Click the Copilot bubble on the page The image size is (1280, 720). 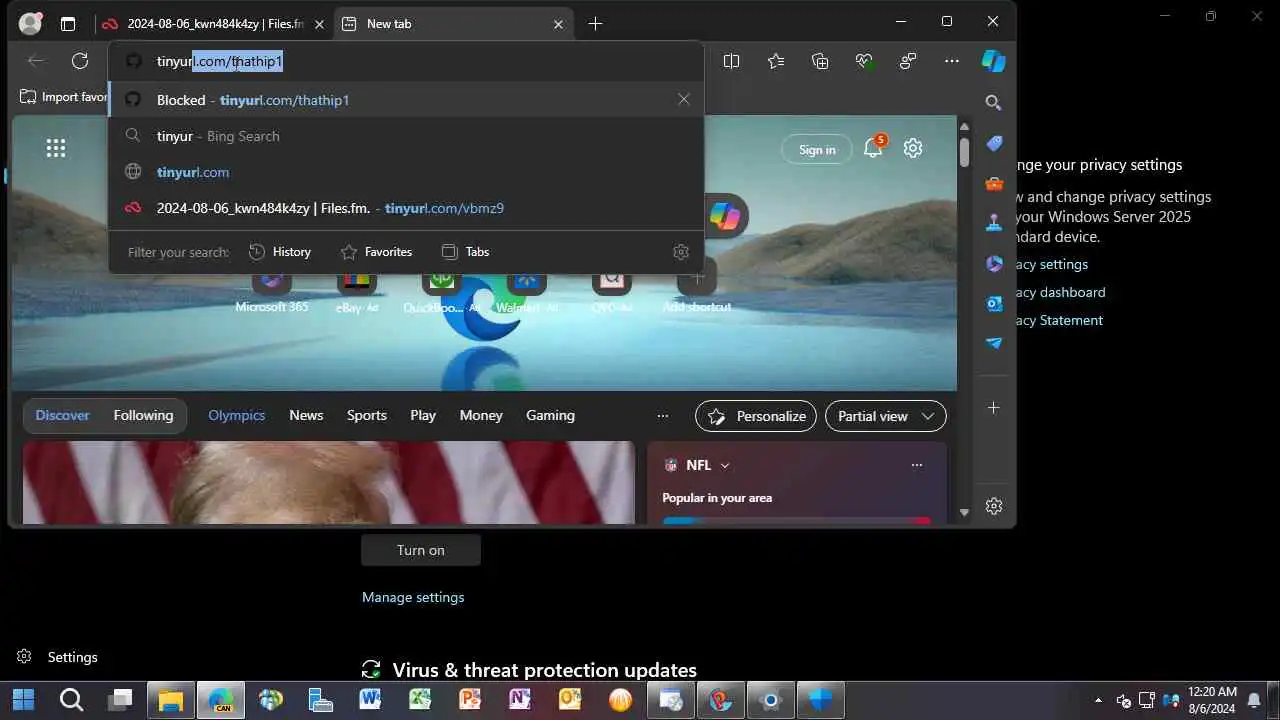click(725, 216)
